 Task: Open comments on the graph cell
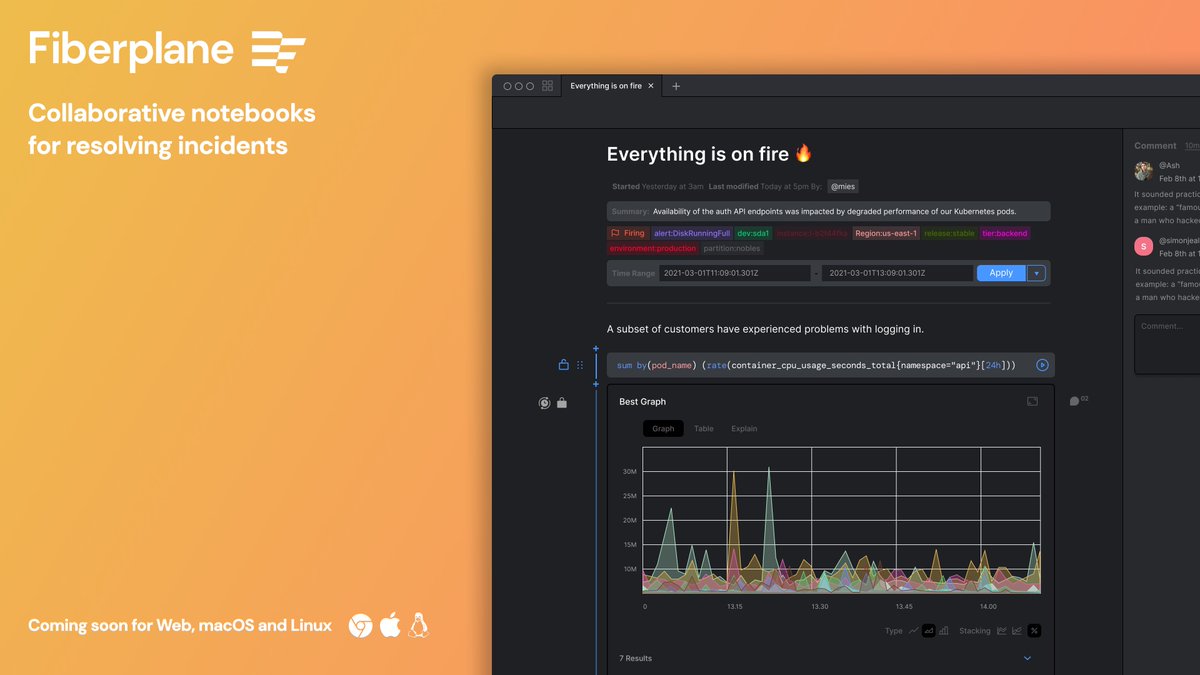(x=1078, y=401)
